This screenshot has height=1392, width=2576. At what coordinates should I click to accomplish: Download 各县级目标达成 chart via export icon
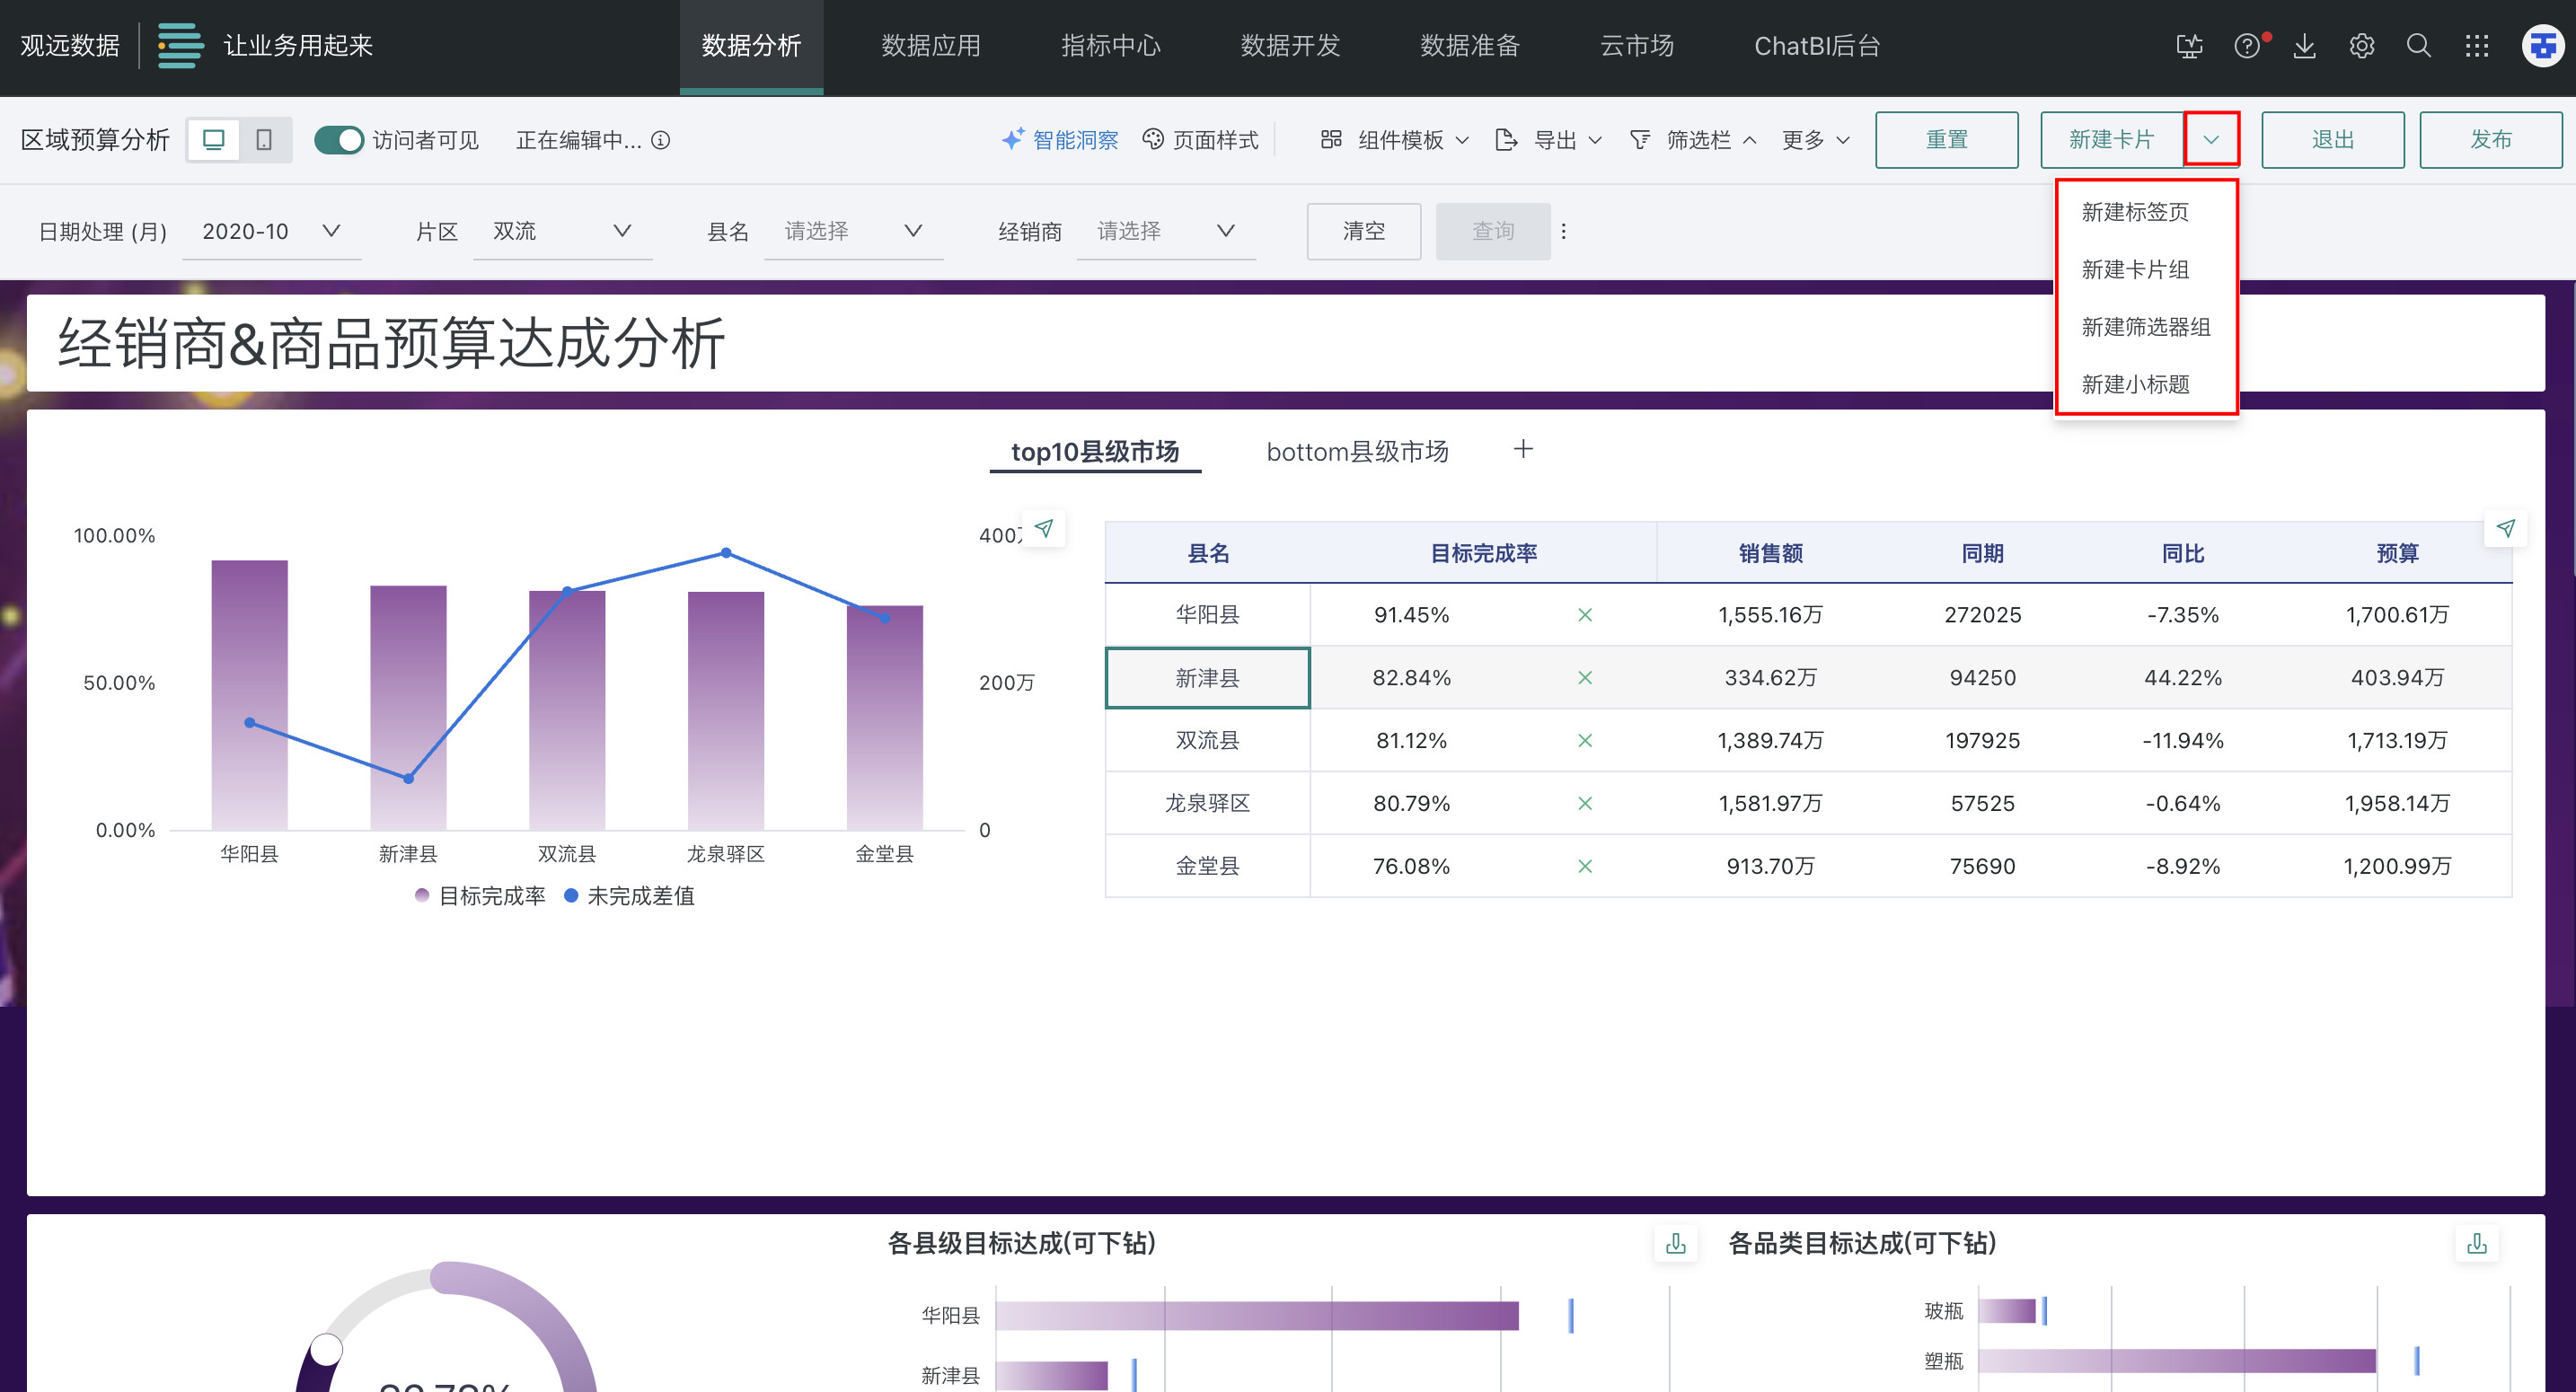1676,1243
